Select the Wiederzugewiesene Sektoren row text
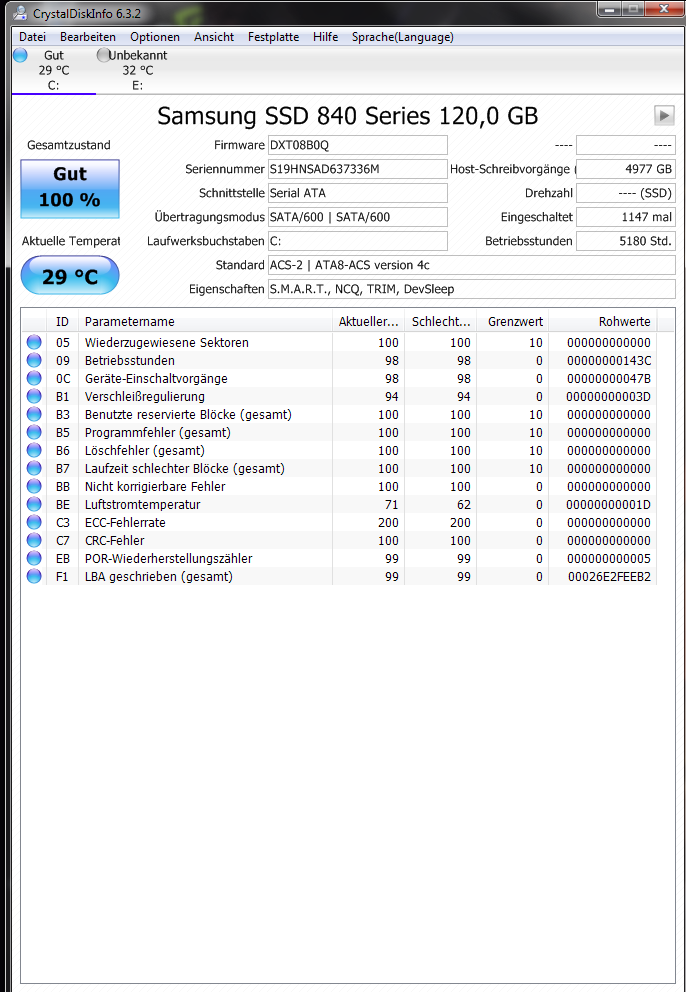Image resolution: width=686 pixels, height=992 pixels. click(167, 342)
